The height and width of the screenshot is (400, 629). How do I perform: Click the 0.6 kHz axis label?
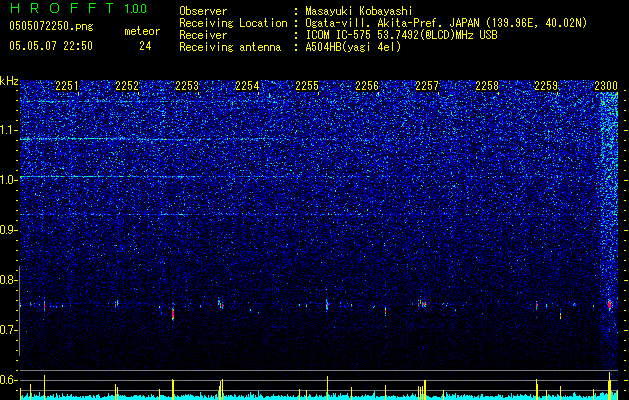click(9, 380)
